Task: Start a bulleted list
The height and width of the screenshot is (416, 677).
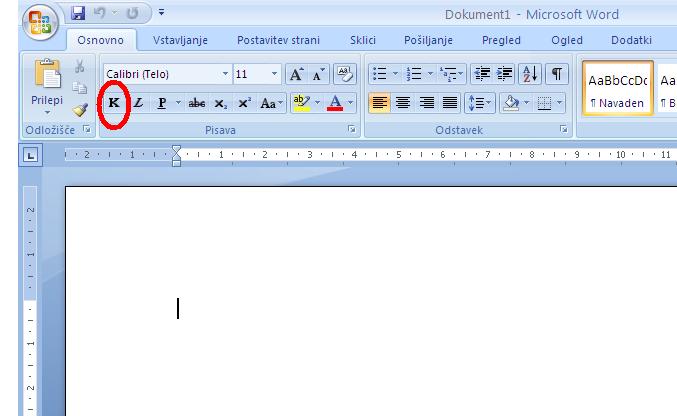Action: [380, 74]
